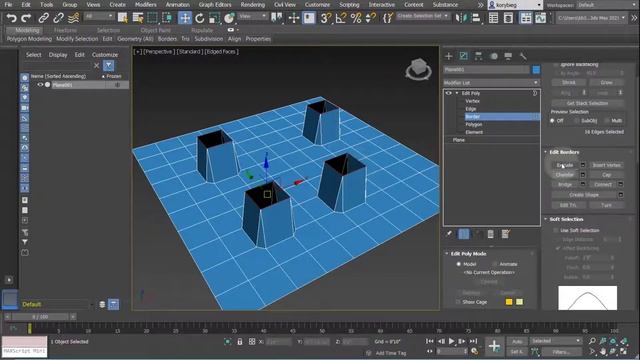
Task: Click the Get Stack Selection button
Action: coord(587,103)
